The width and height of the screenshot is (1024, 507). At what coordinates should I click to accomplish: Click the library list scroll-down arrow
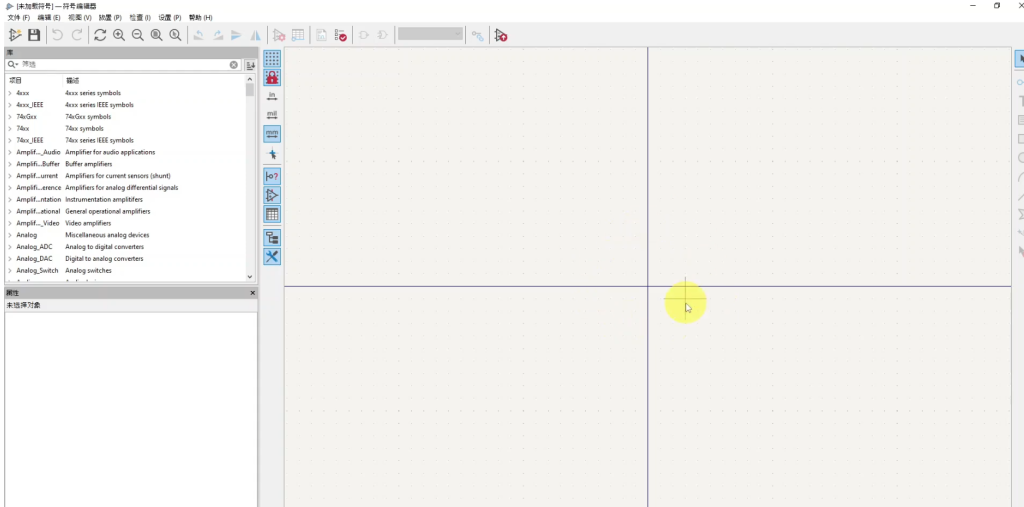(x=249, y=277)
